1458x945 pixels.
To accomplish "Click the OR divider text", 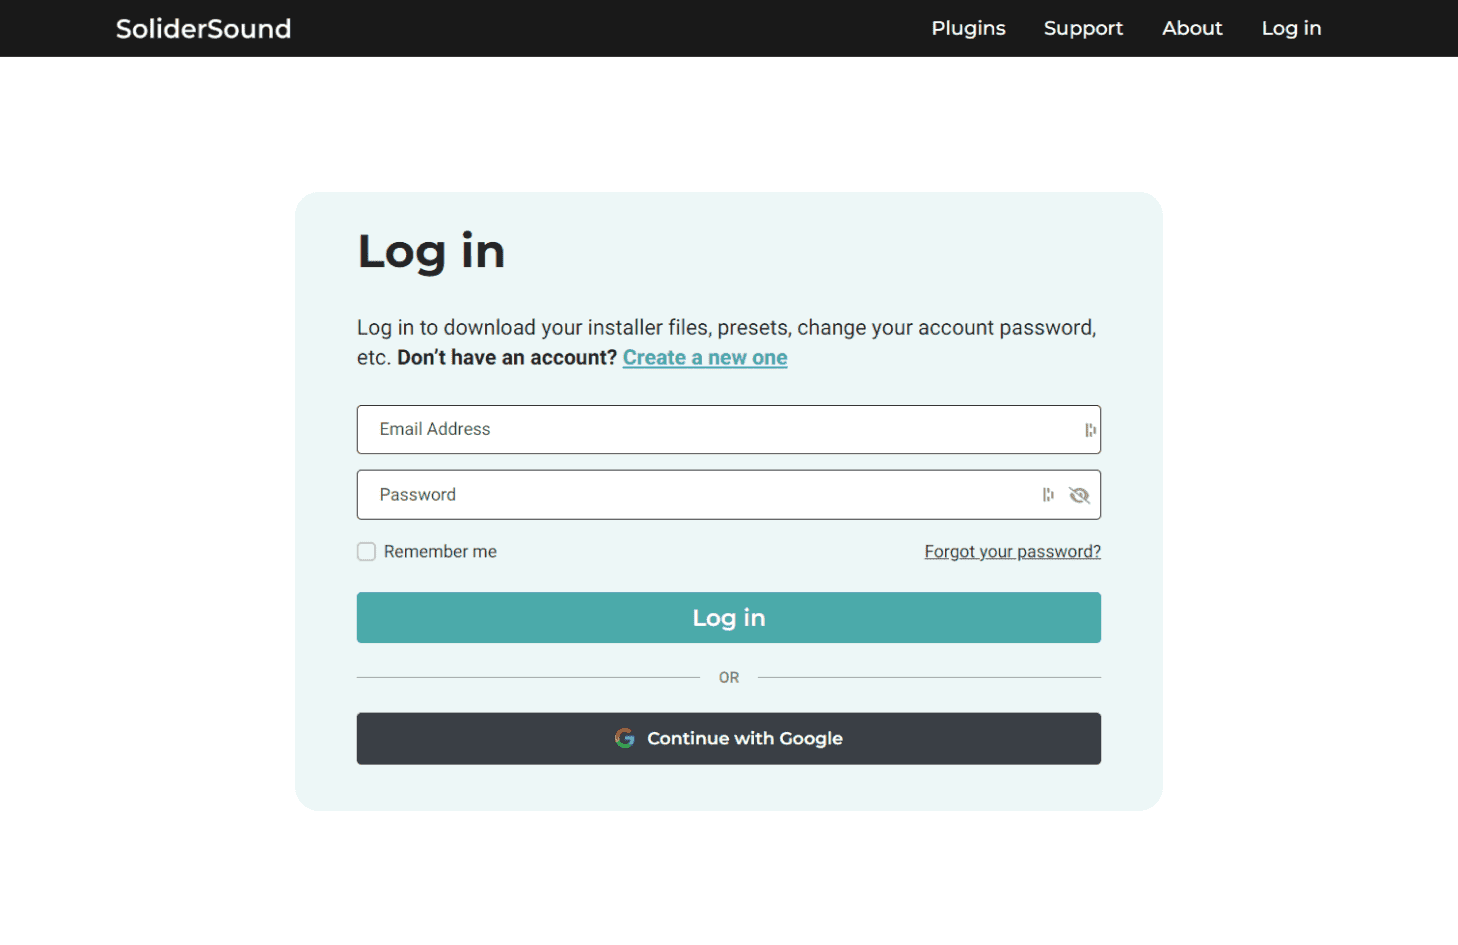I will click(729, 678).
